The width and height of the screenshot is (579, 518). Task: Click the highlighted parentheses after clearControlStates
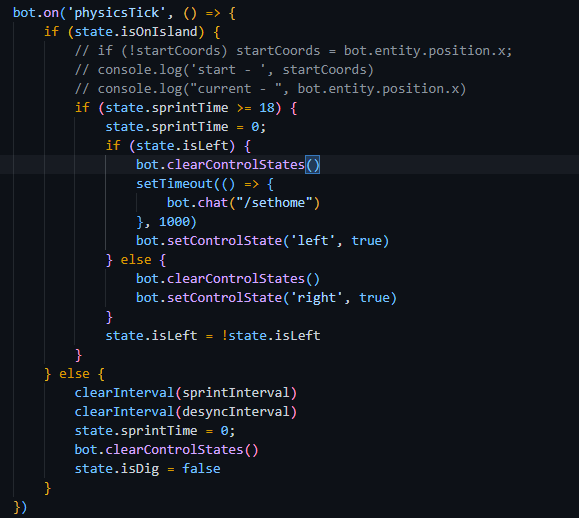click(312, 165)
